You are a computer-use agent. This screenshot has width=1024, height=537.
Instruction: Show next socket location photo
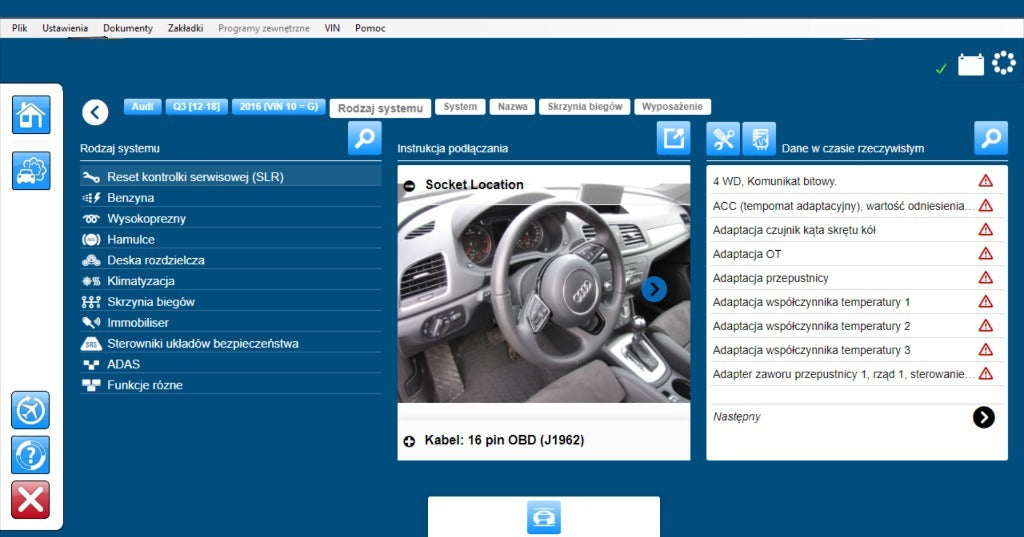tap(654, 289)
